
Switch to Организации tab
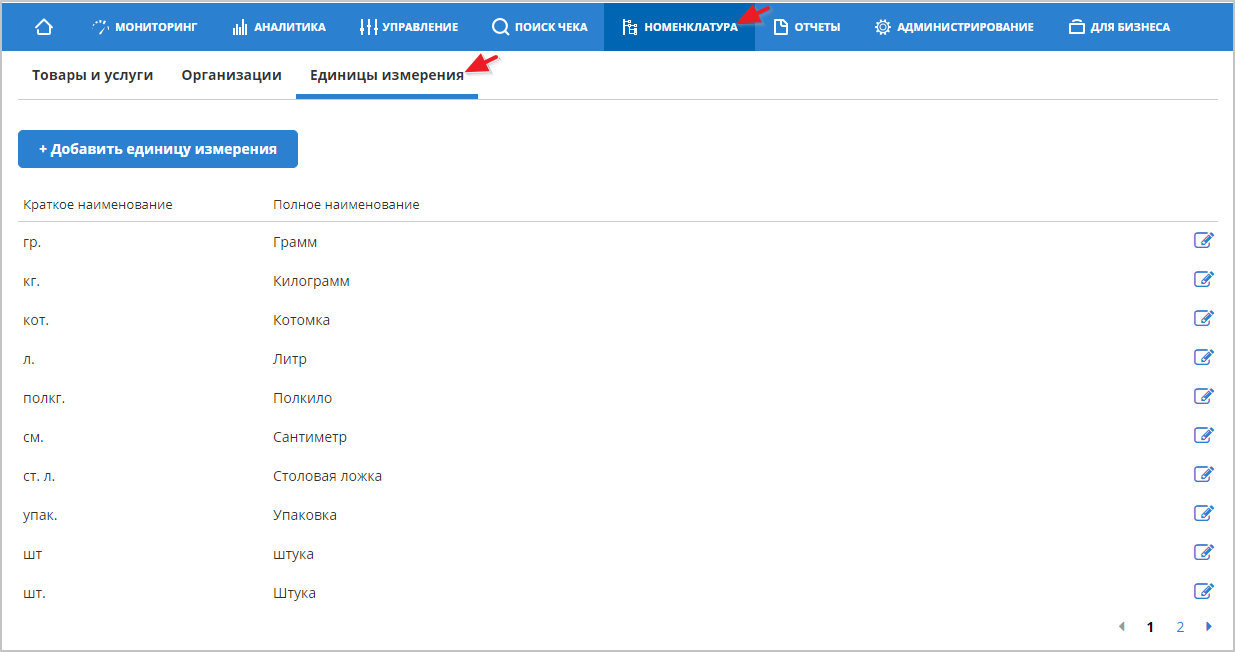[x=231, y=75]
